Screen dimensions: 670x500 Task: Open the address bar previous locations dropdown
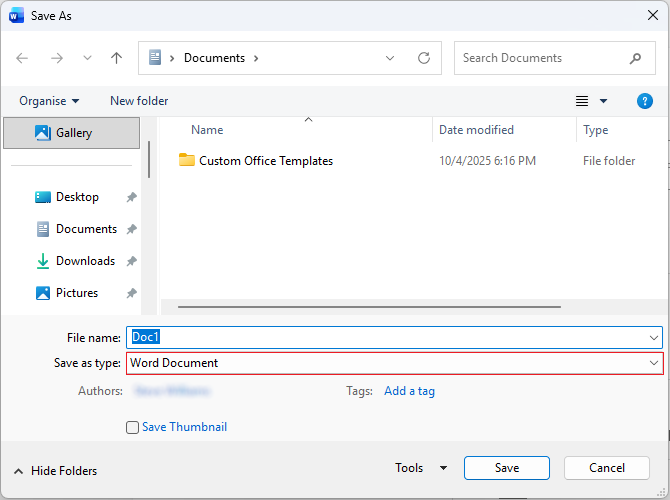(390, 58)
